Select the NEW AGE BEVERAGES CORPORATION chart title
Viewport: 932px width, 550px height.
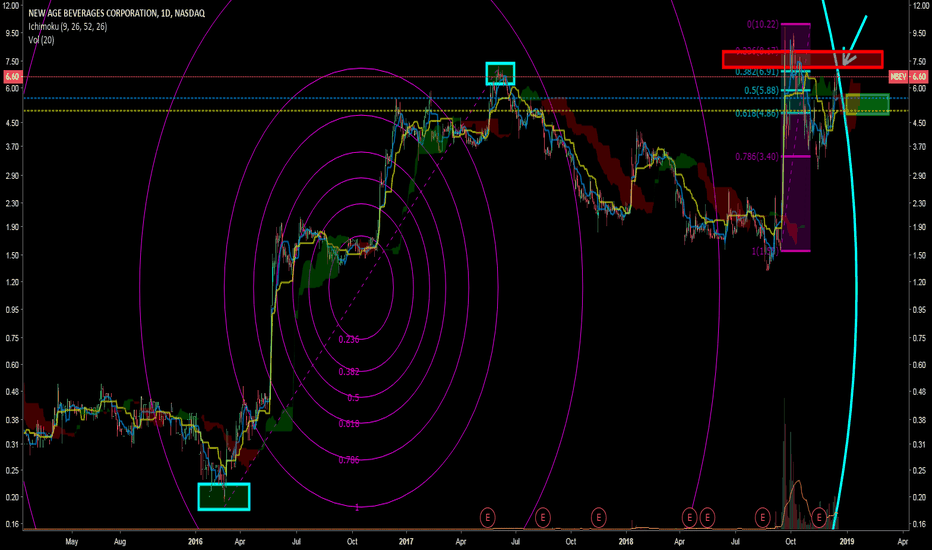click(116, 13)
